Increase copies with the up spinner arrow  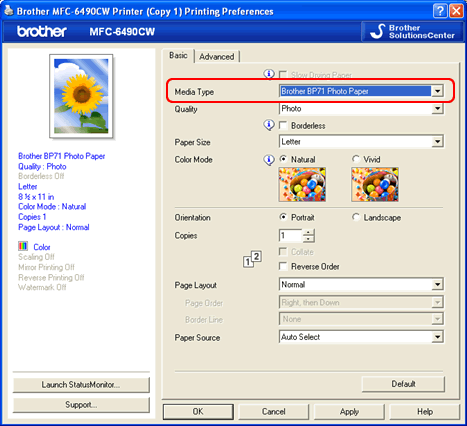click(x=309, y=232)
